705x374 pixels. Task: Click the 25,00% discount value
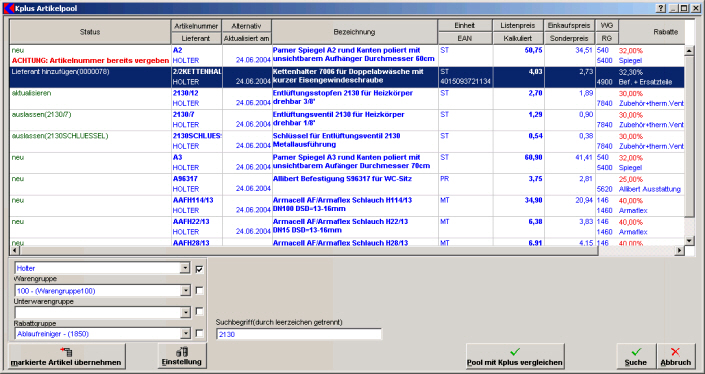click(631, 179)
